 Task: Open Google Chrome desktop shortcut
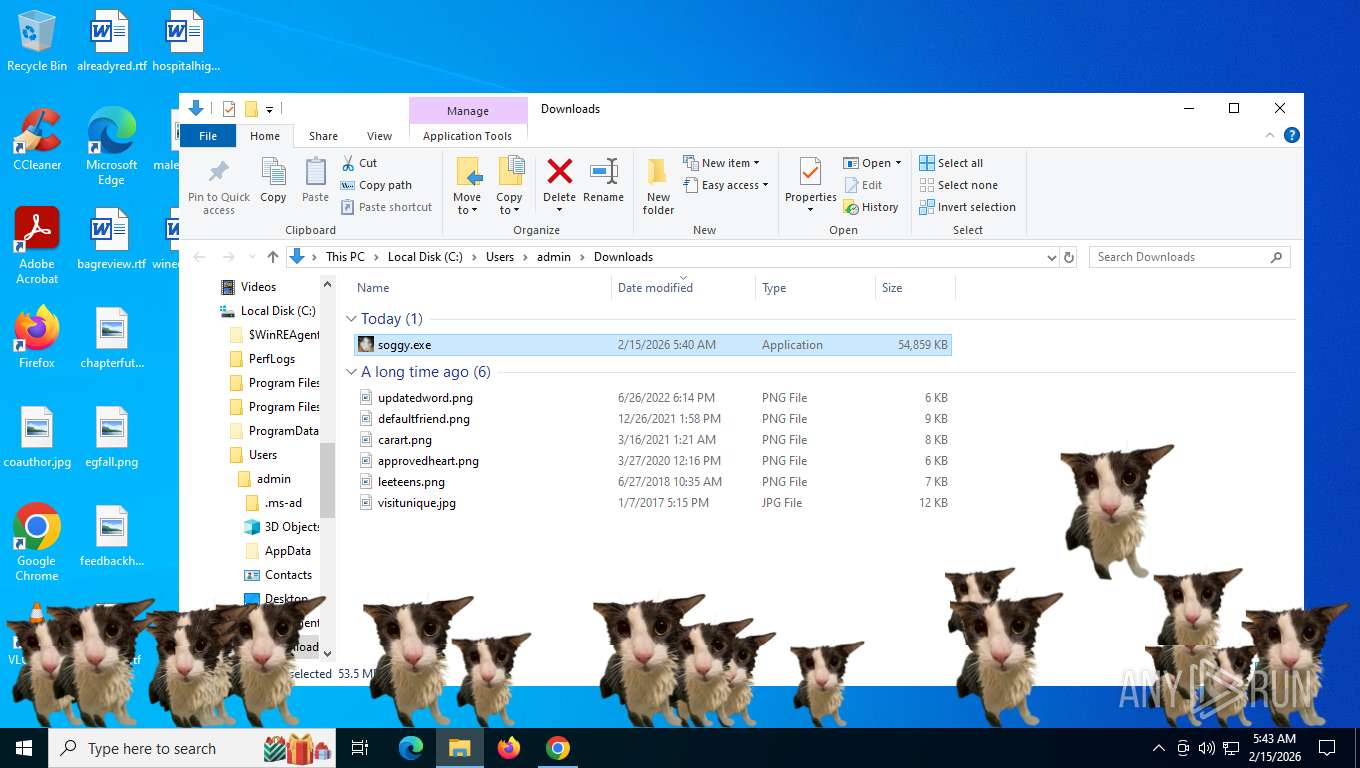point(37,542)
